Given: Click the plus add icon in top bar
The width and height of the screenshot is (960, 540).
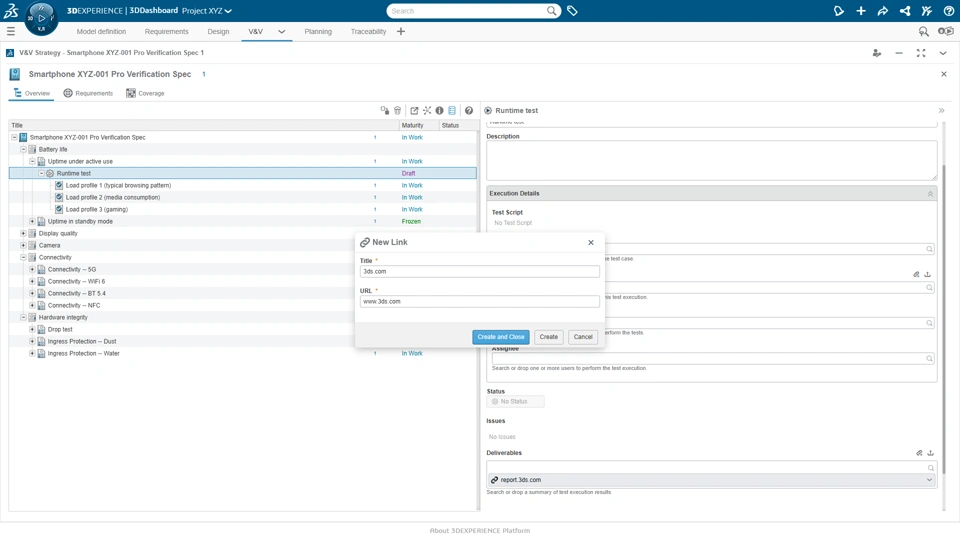Looking at the screenshot, I should [x=861, y=10].
